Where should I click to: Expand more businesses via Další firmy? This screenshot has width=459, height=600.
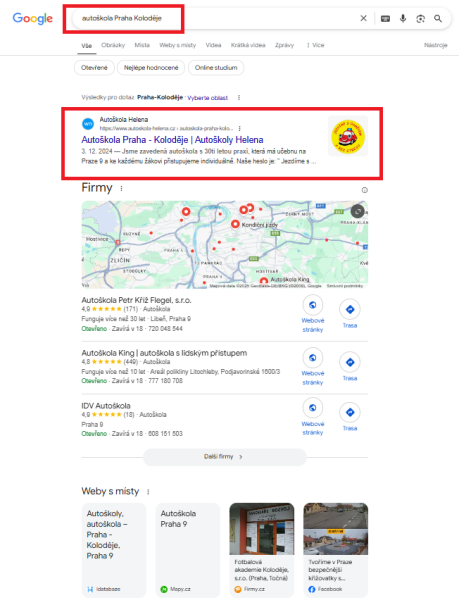click(x=225, y=457)
